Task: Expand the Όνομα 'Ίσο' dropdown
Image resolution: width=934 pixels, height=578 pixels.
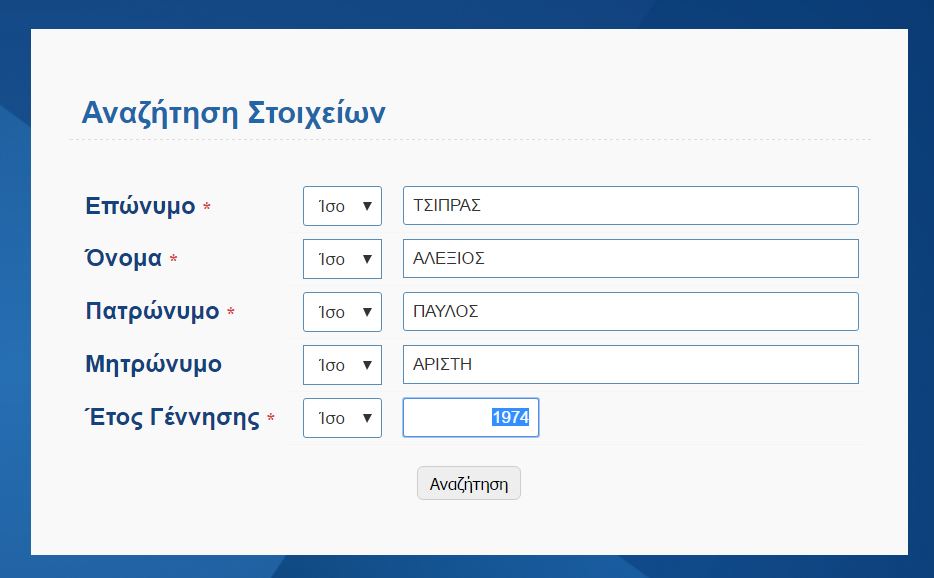Action: pyautogui.click(x=342, y=259)
